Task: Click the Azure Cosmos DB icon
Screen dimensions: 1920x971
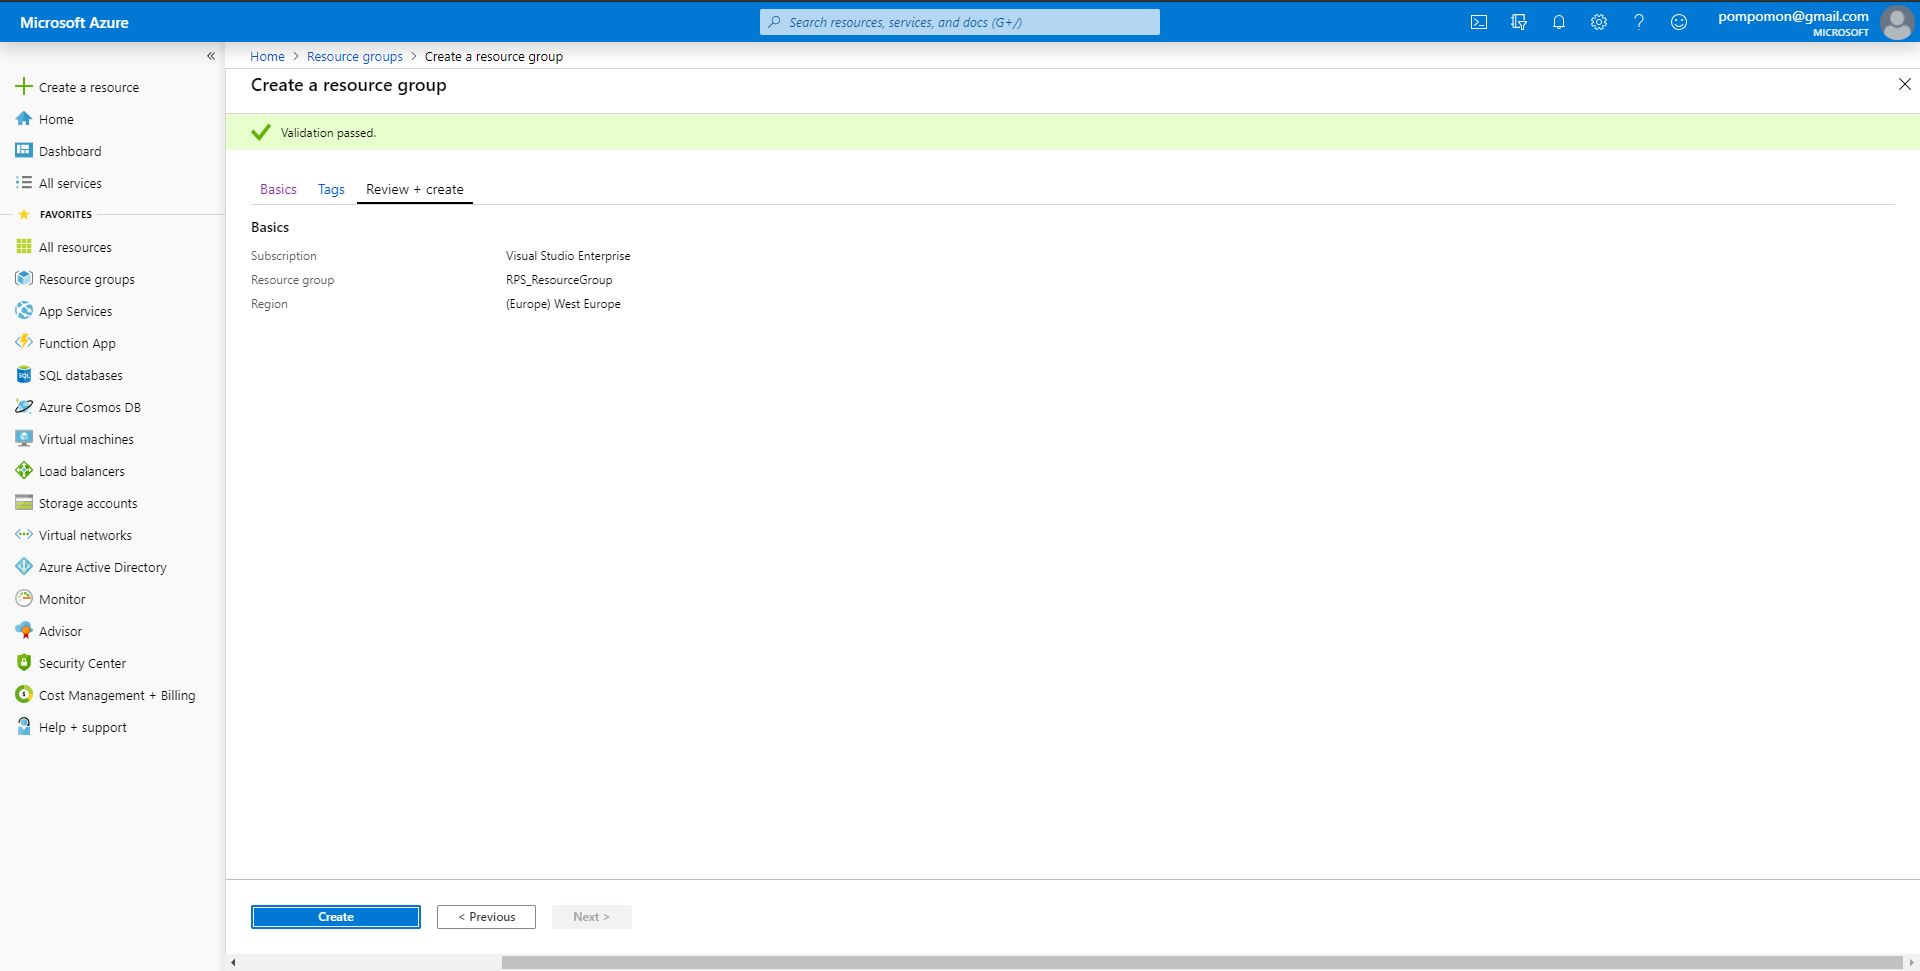Action: [24, 407]
